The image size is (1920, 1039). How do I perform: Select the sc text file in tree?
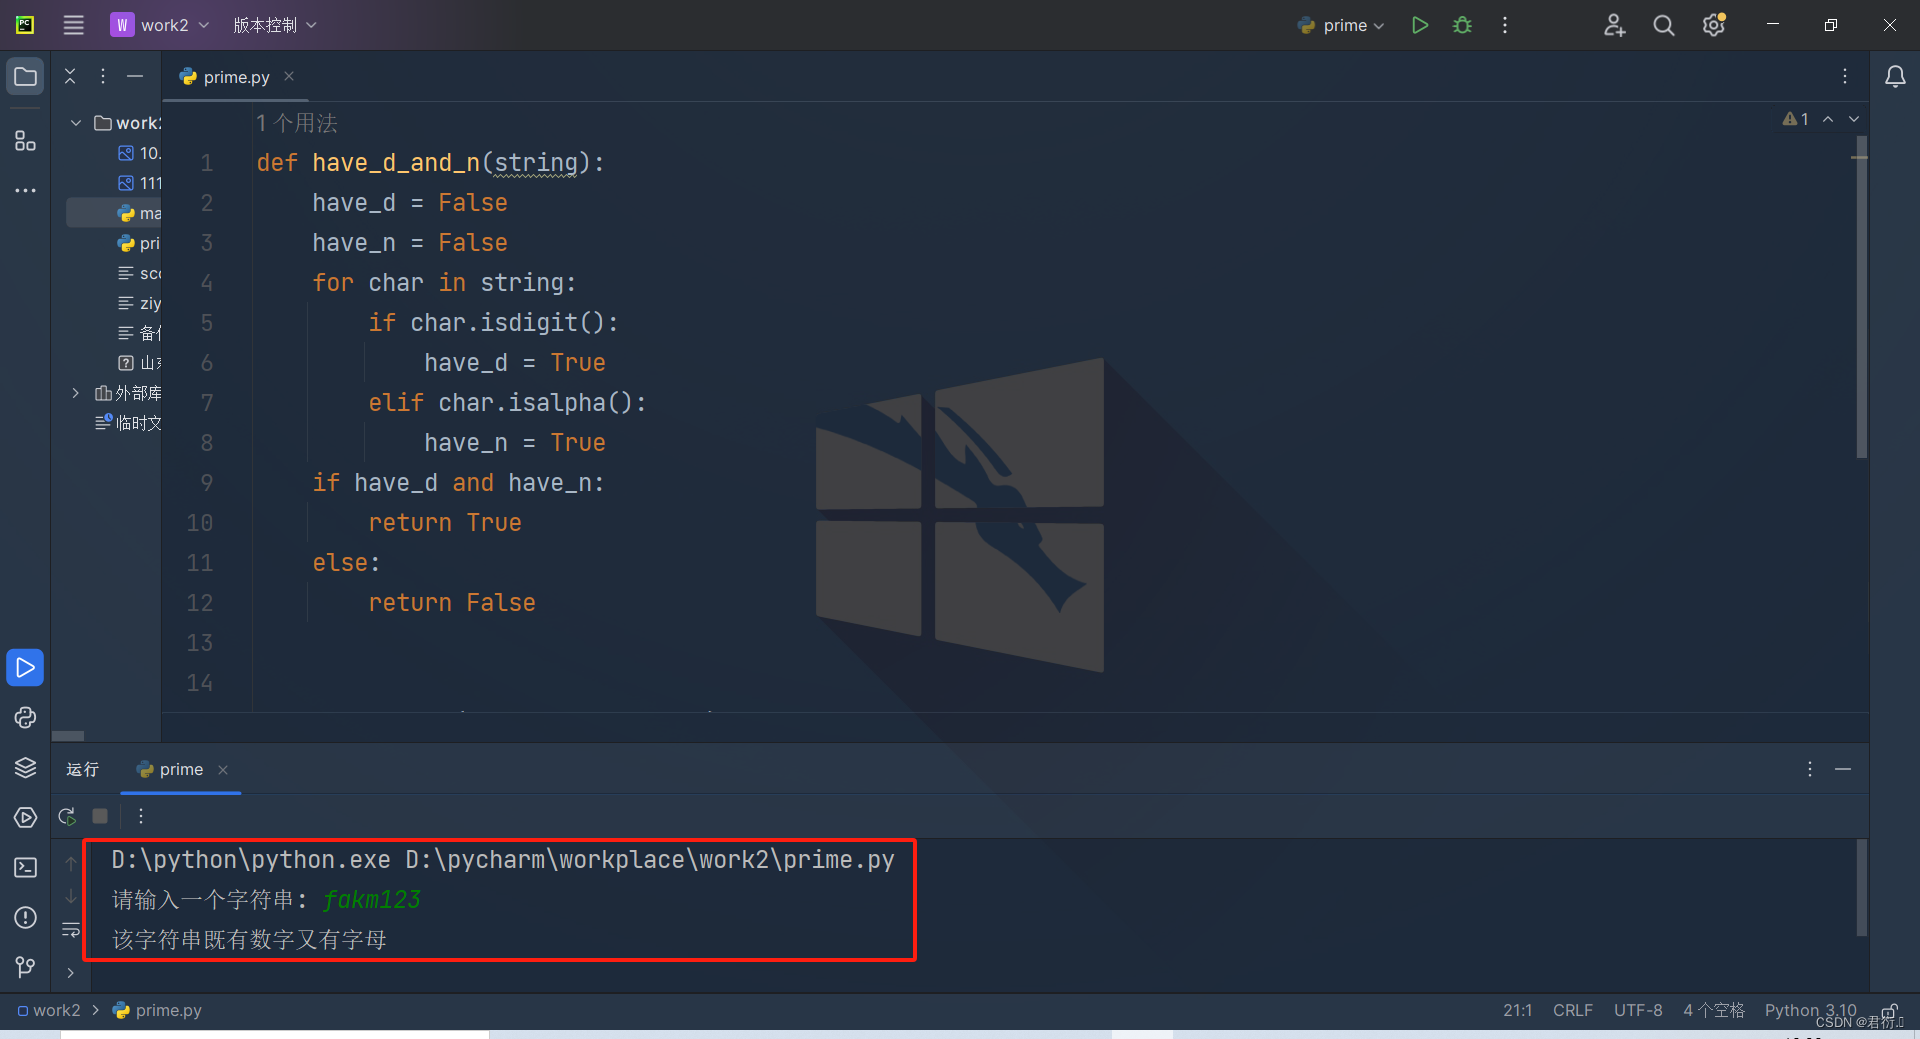(139, 273)
